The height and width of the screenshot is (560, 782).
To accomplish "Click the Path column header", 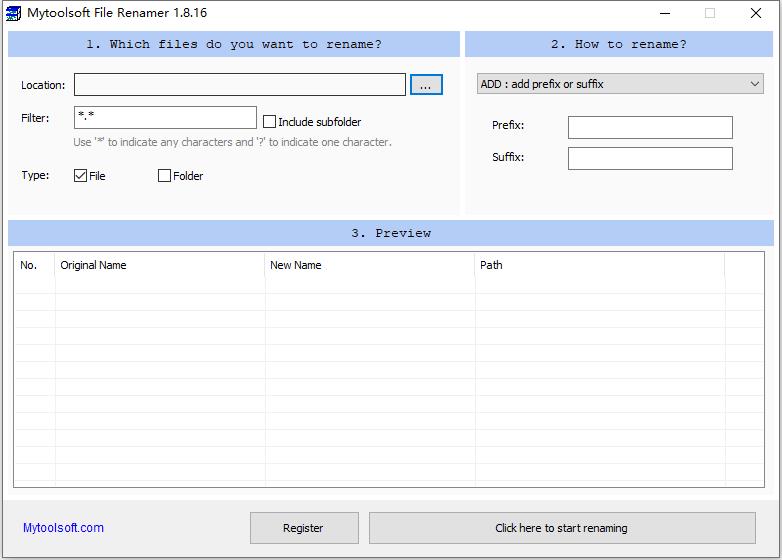I will pos(600,265).
